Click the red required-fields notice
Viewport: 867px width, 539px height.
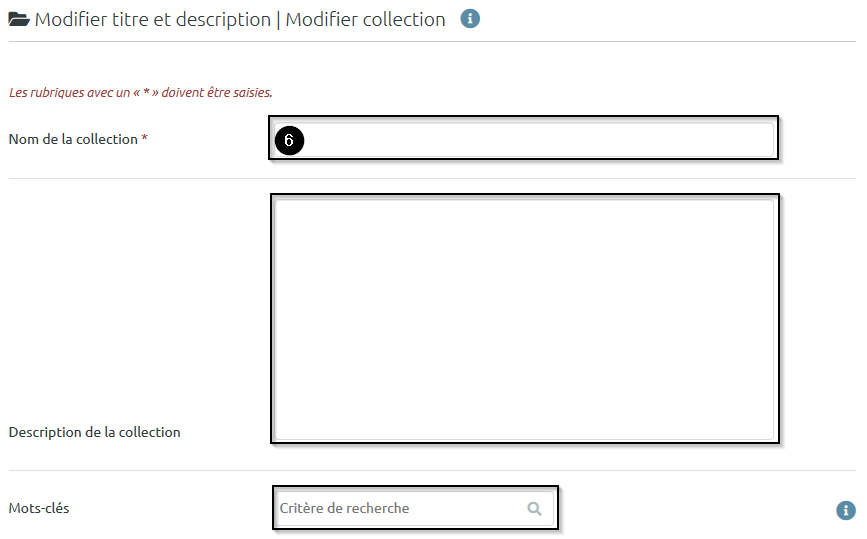click(x=140, y=92)
